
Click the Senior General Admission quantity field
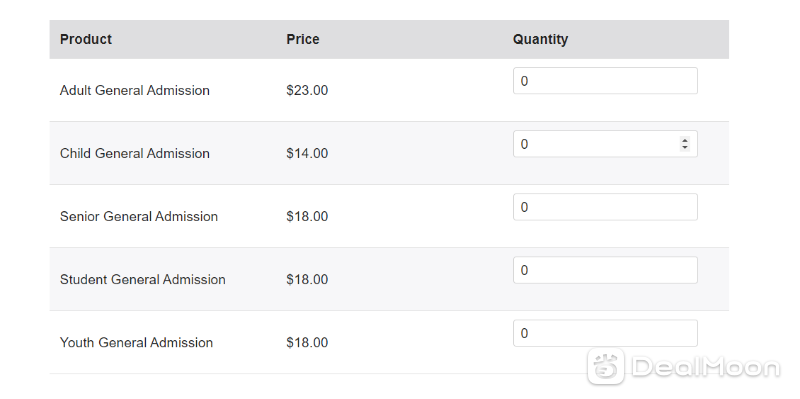pyautogui.click(x=605, y=207)
